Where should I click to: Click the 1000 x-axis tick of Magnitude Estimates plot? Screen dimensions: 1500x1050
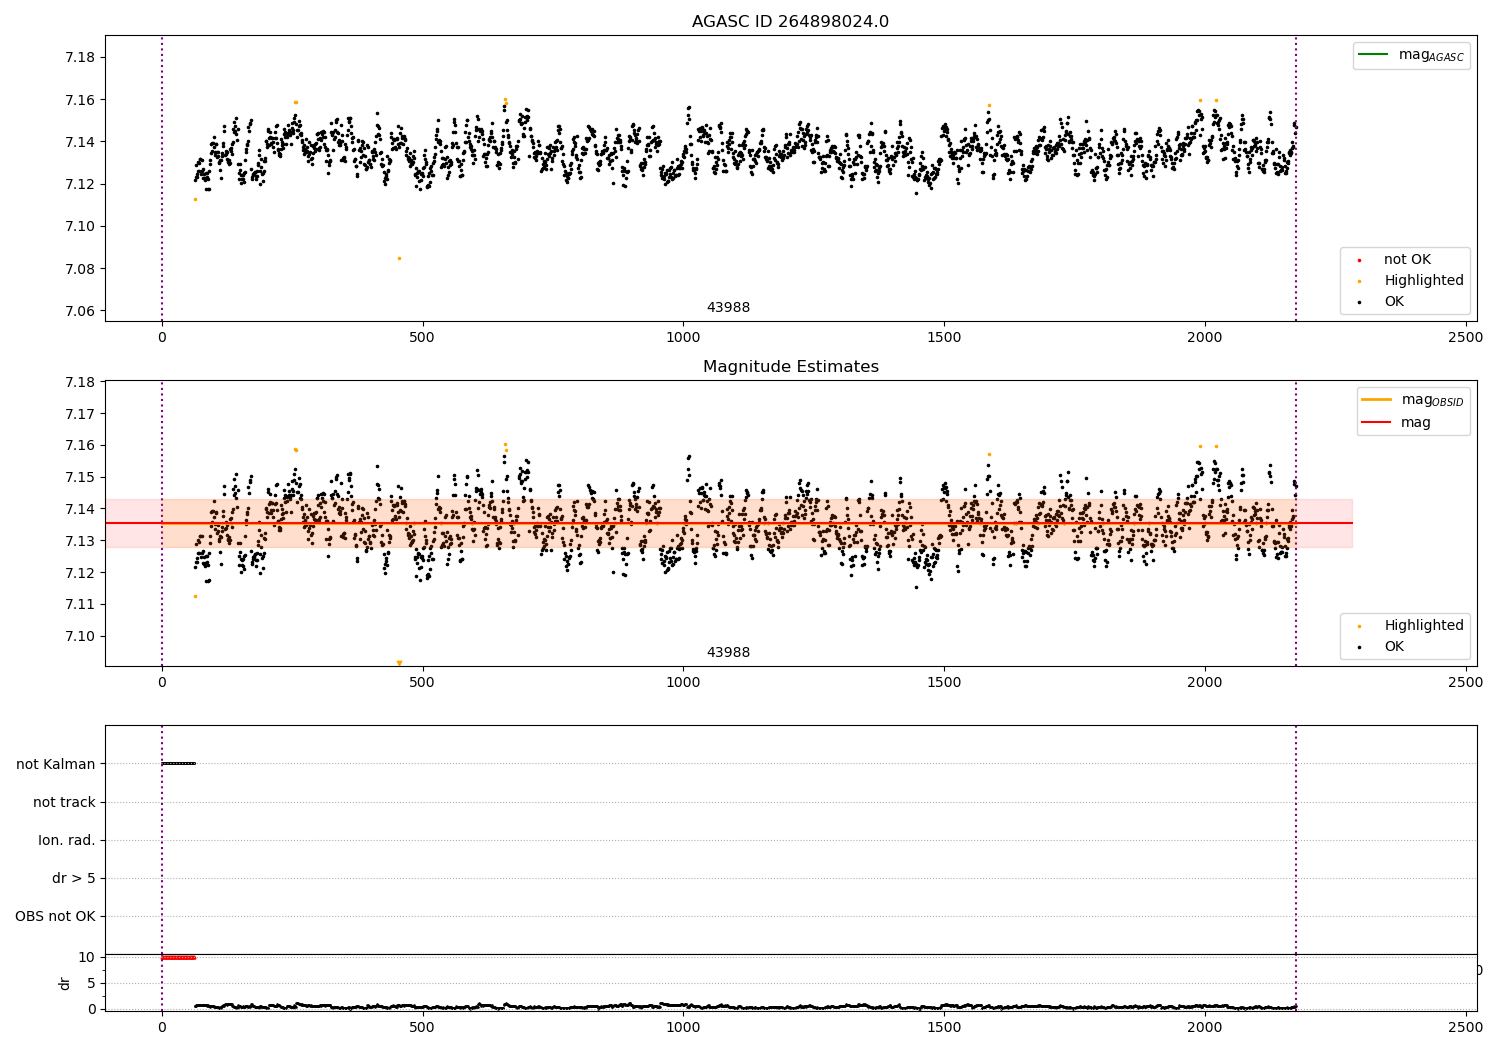683,682
